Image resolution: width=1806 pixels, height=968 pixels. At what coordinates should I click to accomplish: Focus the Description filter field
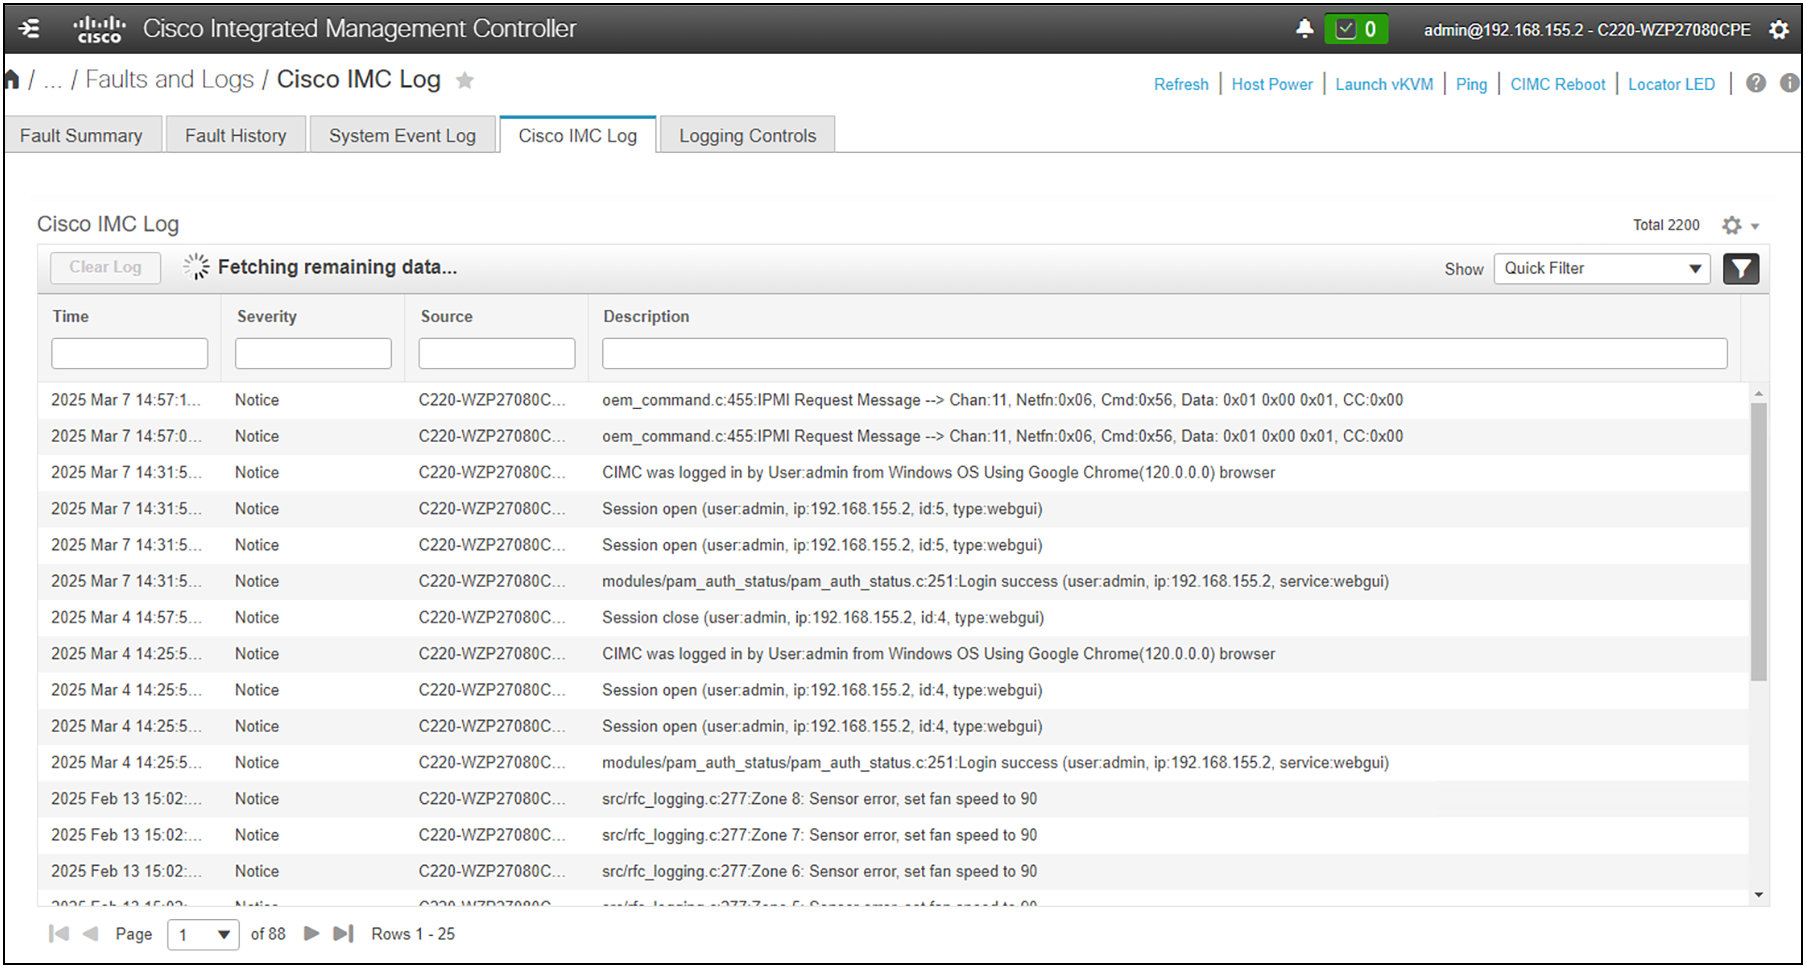tap(1164, 353)
